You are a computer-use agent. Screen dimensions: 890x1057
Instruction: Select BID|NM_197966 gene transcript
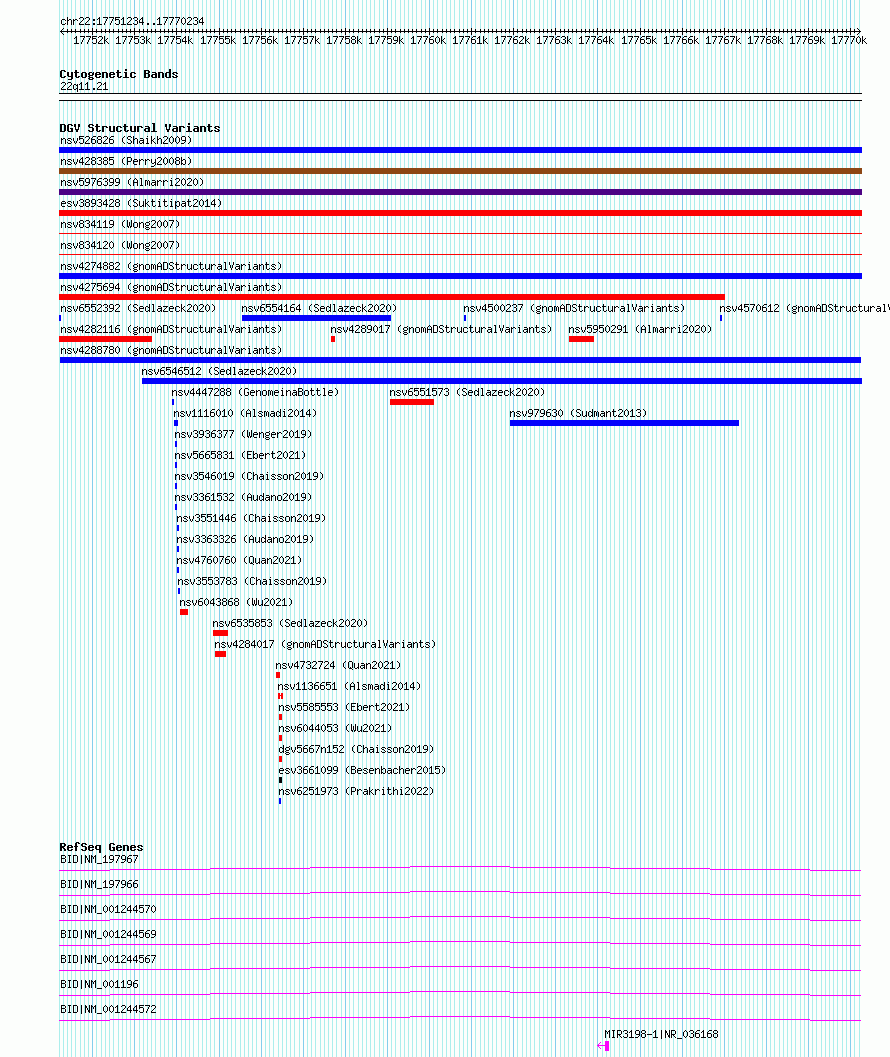coord(99,884)
